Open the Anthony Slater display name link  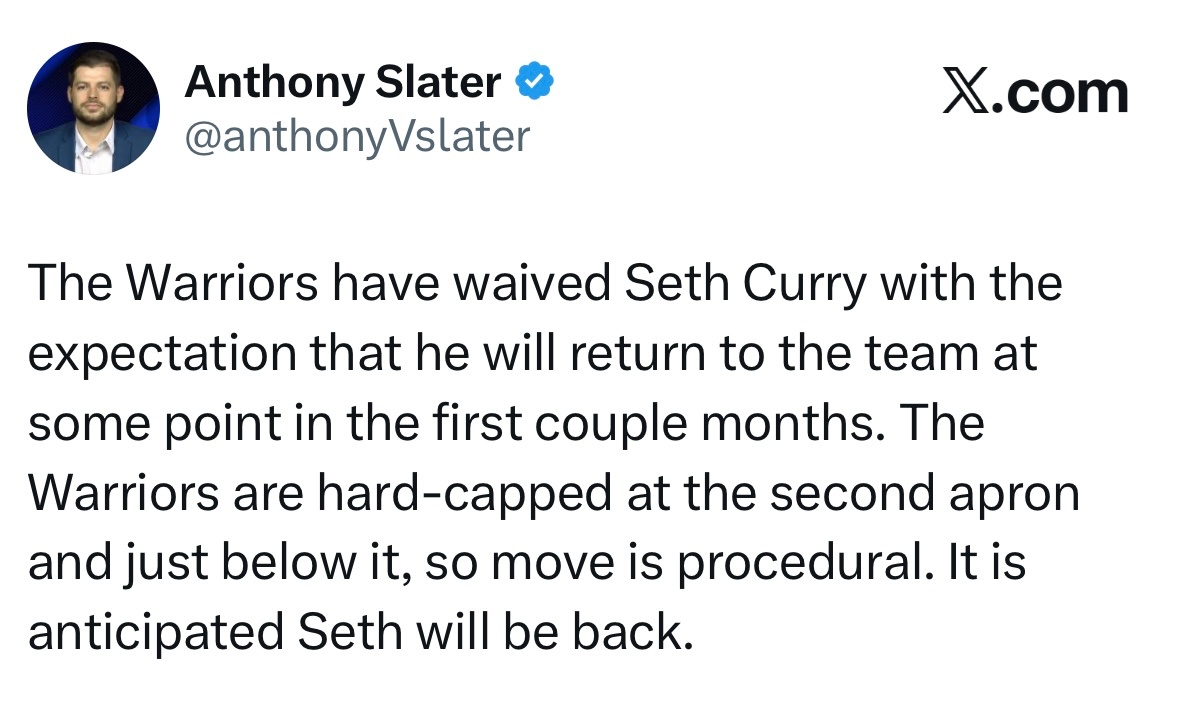click(343, 83)
